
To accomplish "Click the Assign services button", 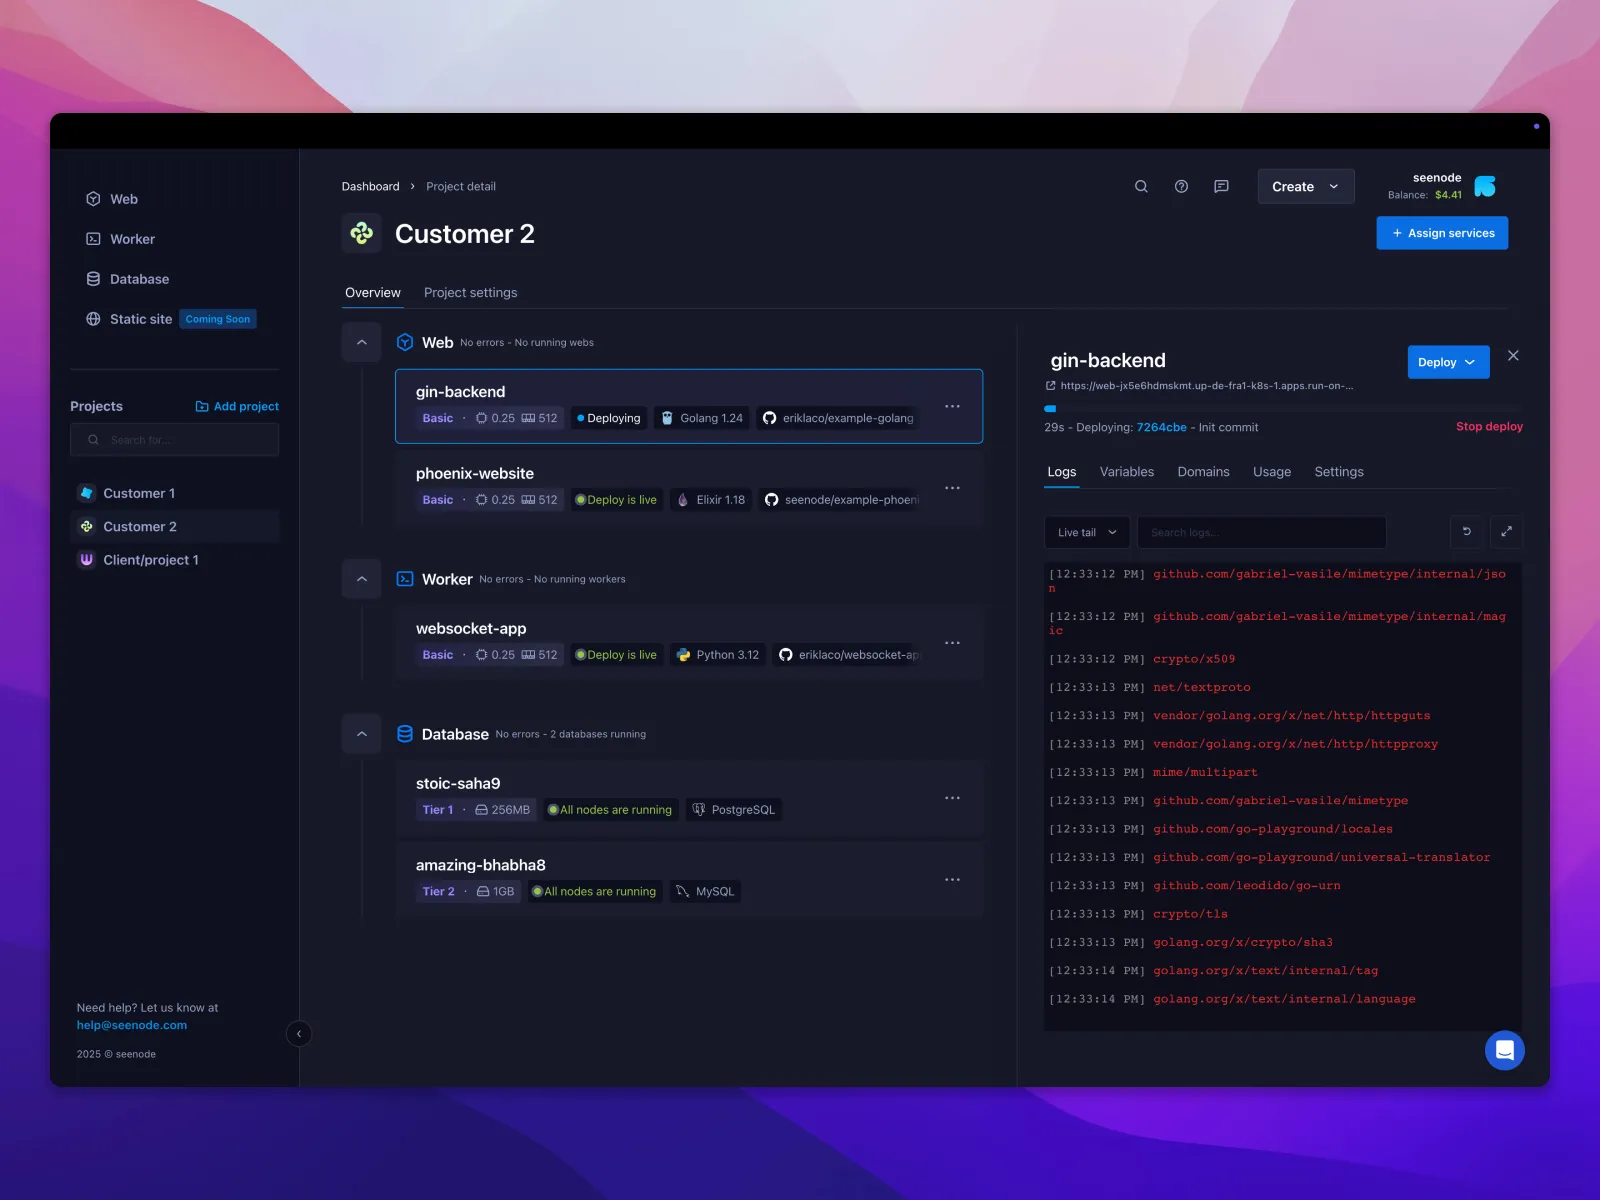I will (x=1442, y=233).
